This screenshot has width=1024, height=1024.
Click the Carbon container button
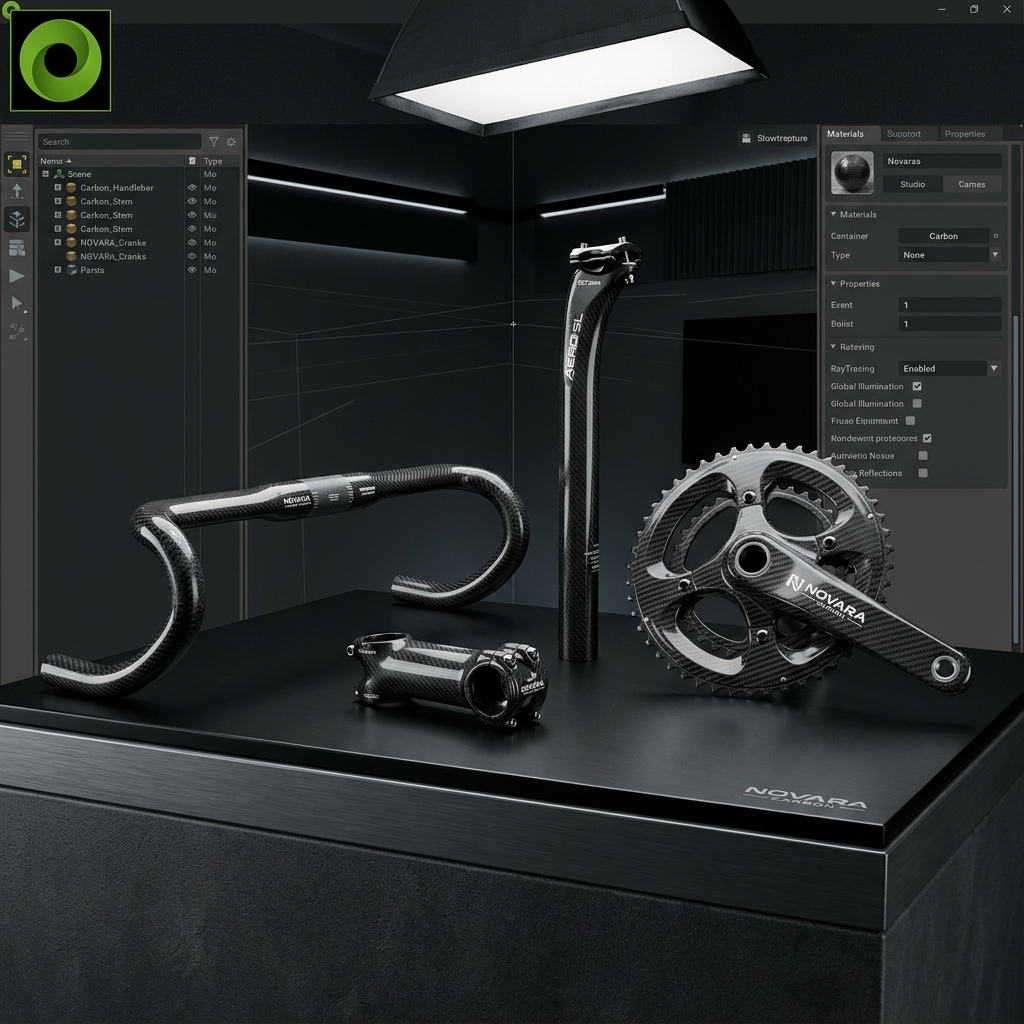click(944, 236)
